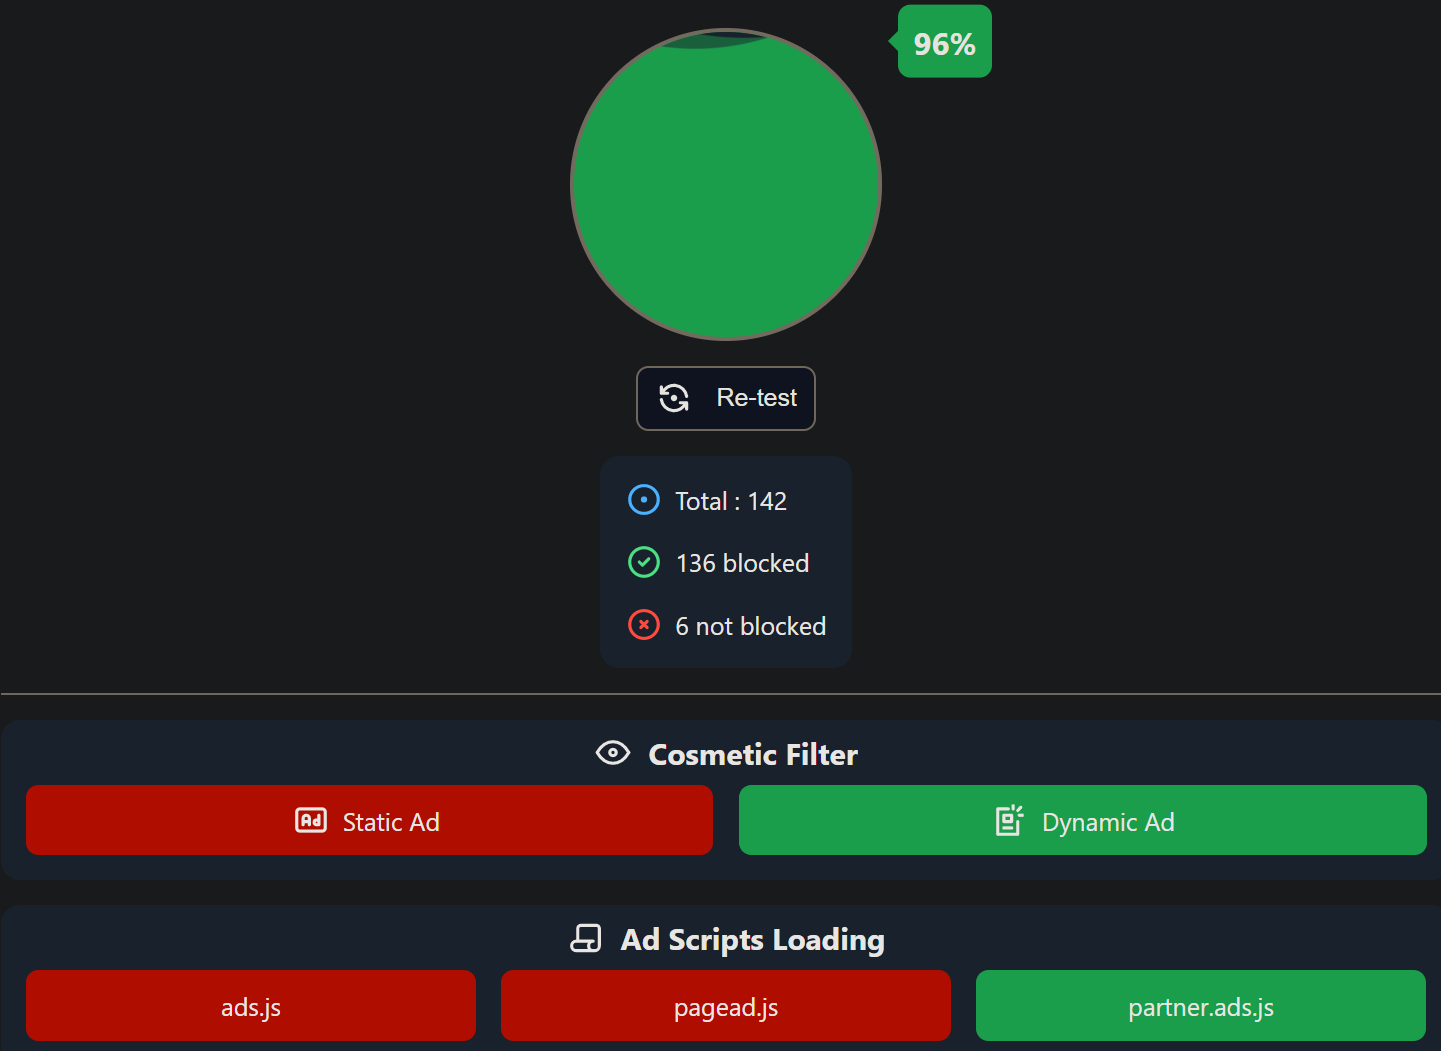Image resolution: width=1441 pixels, height=1051 pixels.
Task: Click the Re-test button
Action: click(726, 398)
